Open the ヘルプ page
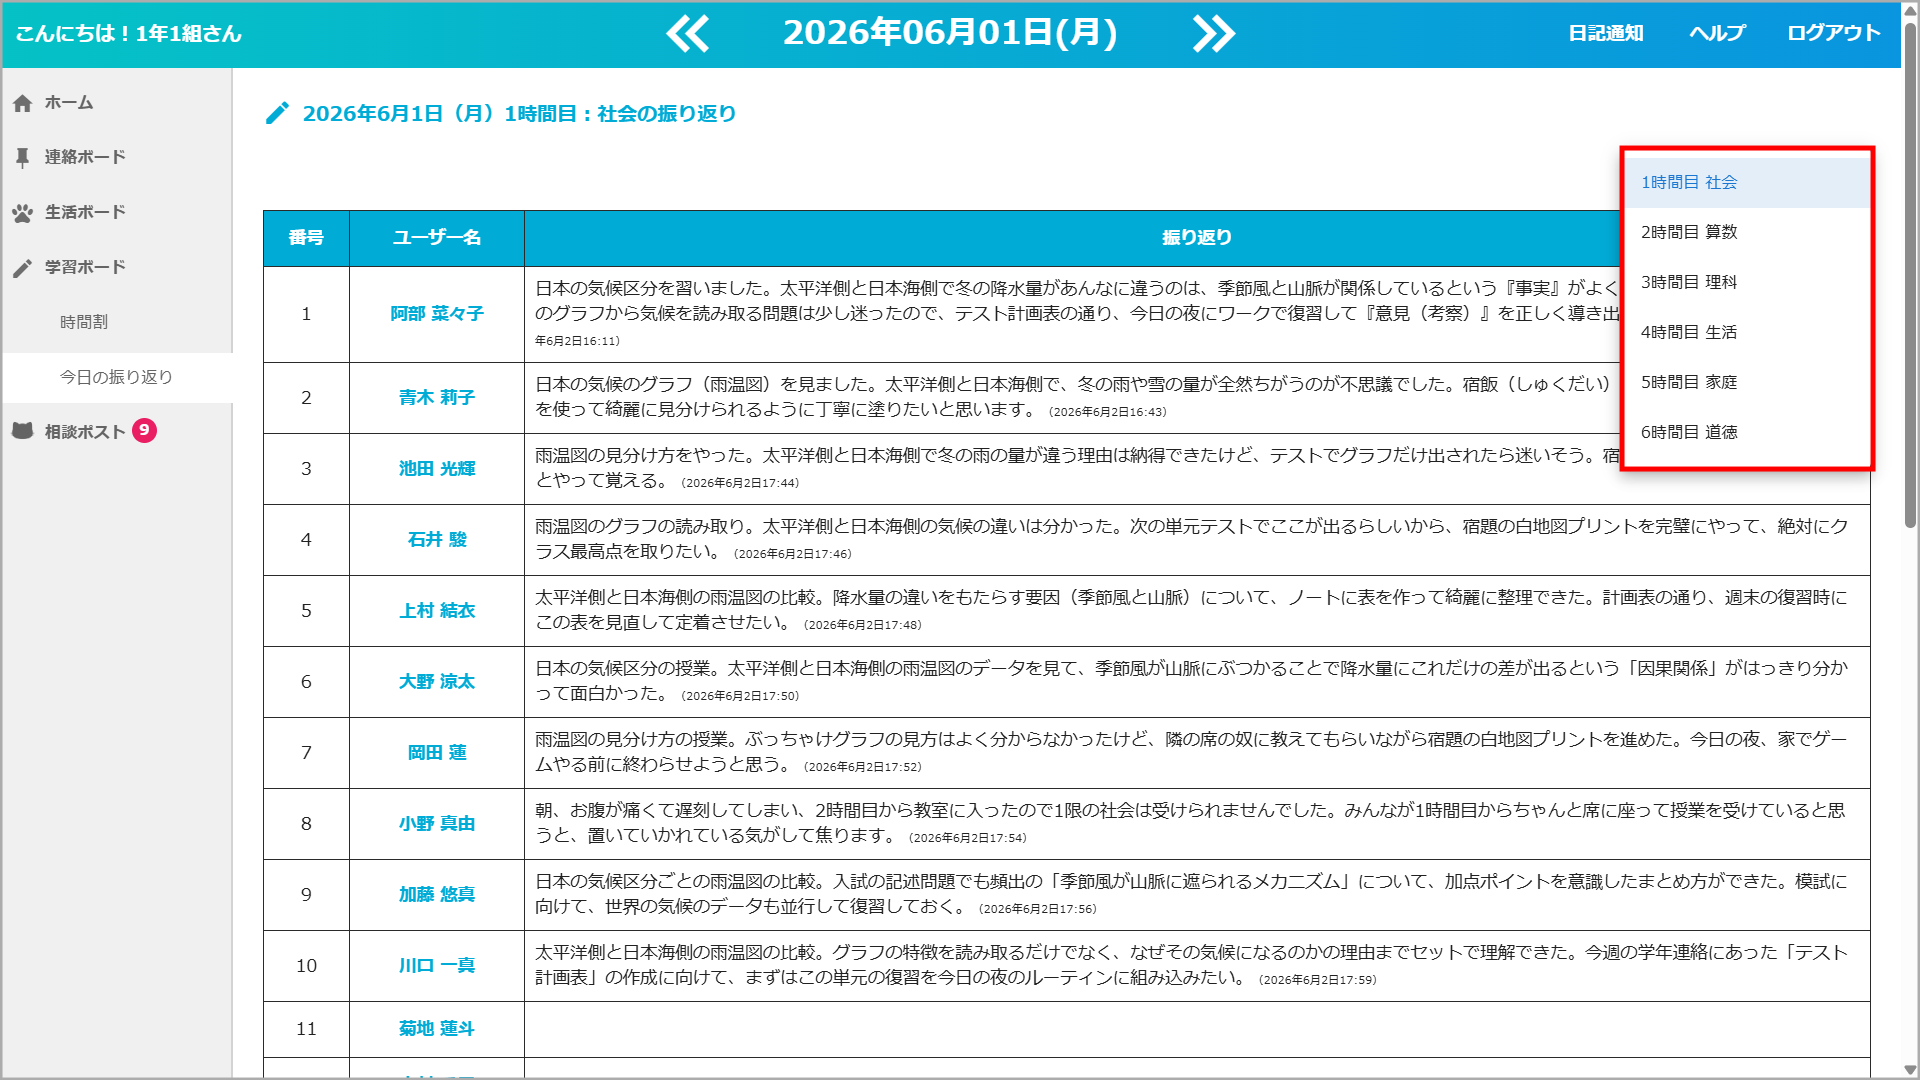This screenshot has height=1080, width=1920. click(1717, 33)
